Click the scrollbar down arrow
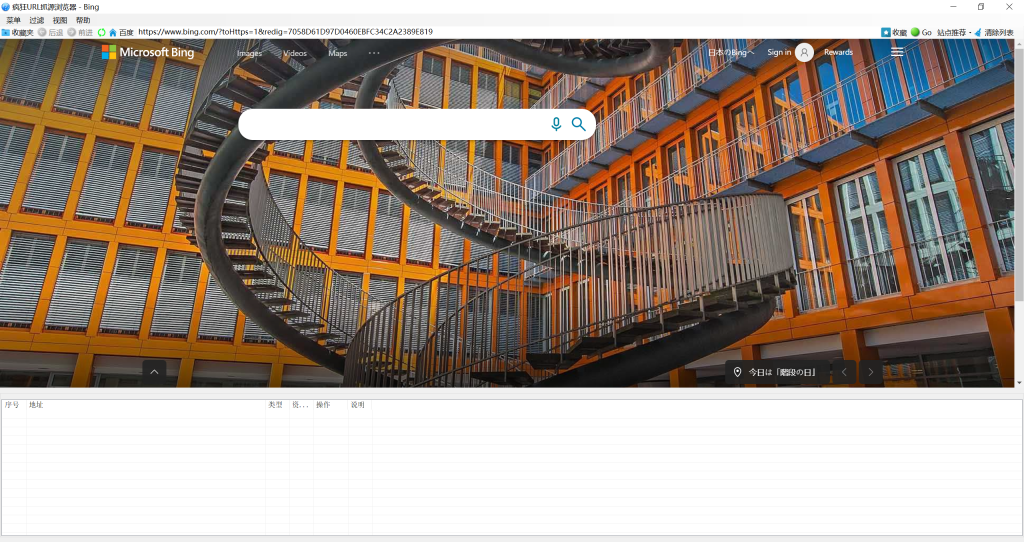This screenshot has width=1024, height=542. coord(1019,383)
